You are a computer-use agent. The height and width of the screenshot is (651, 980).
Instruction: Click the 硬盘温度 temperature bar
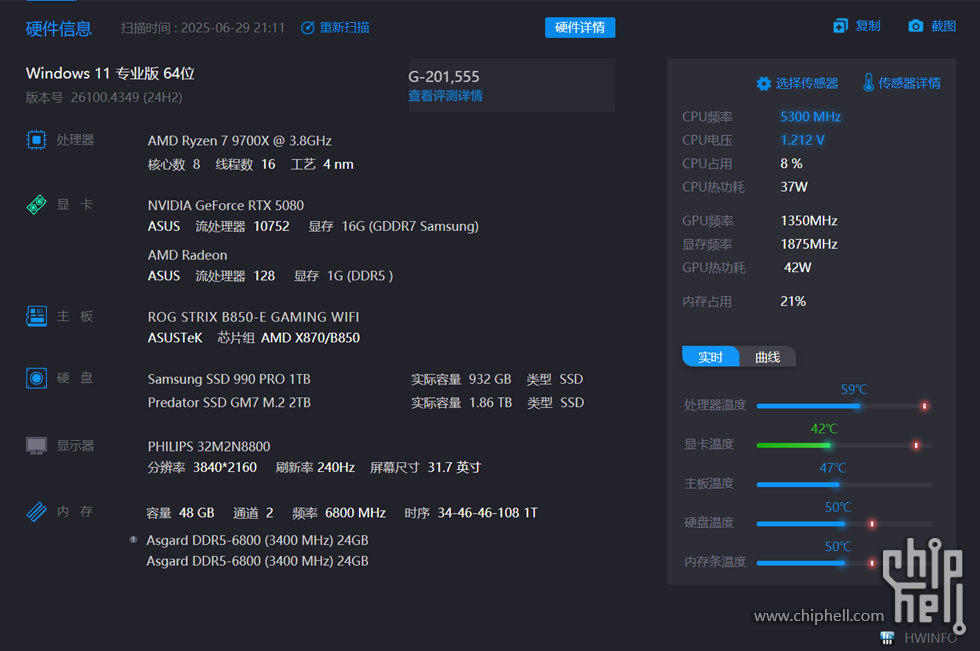click(844, 524)
